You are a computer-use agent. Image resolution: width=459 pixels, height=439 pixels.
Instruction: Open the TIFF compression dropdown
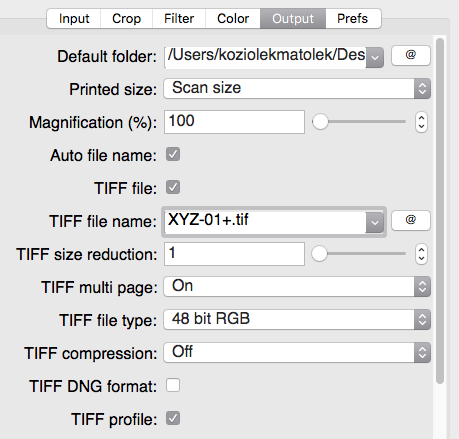[x=297, y=353]
